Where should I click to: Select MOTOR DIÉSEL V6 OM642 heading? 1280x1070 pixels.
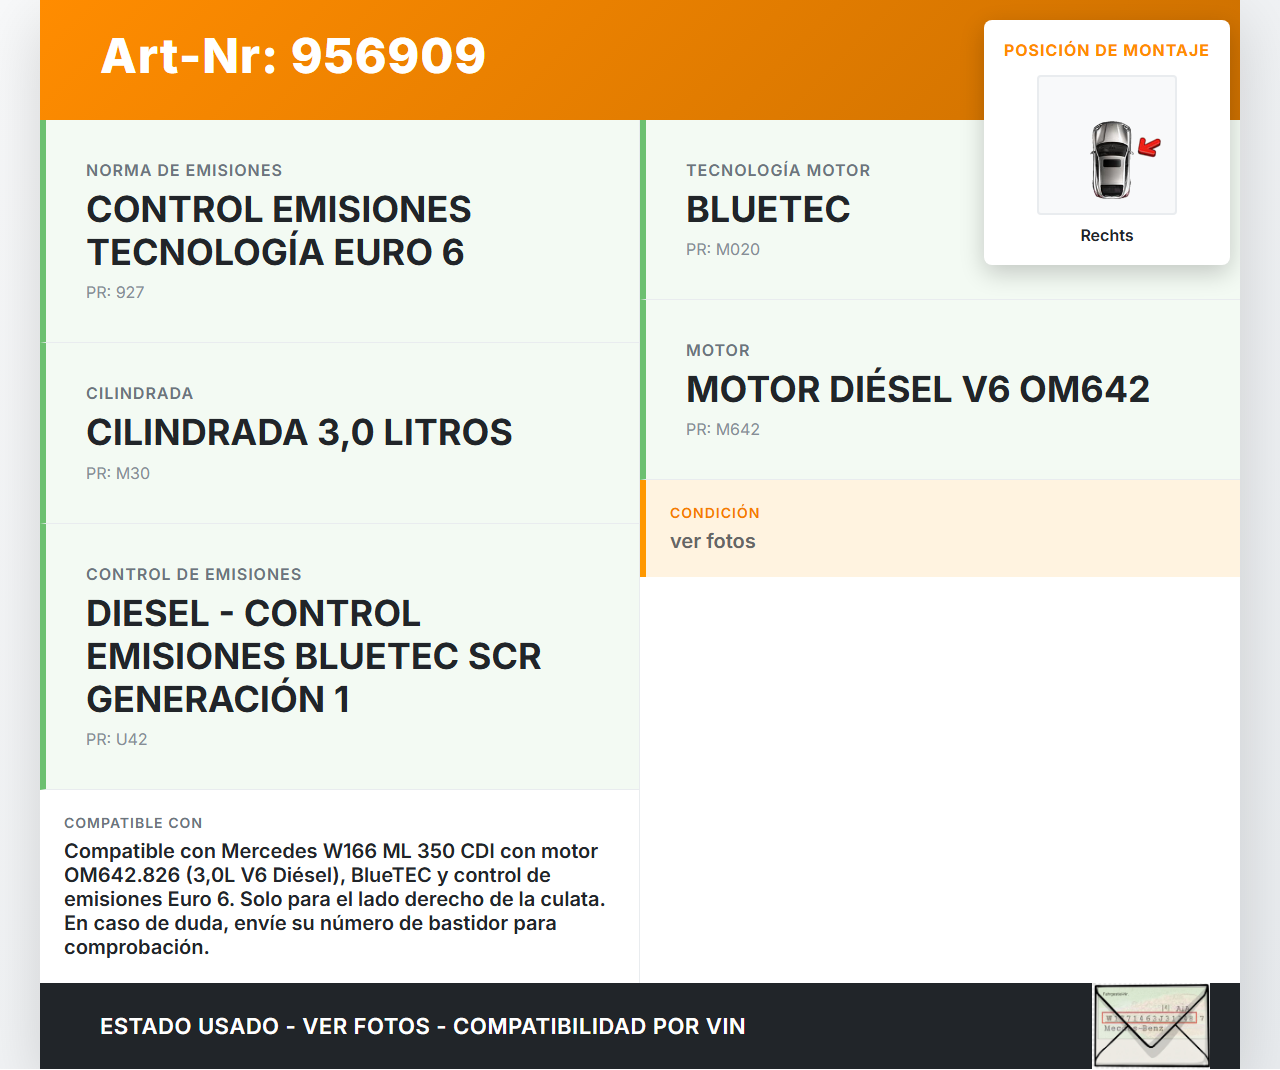point(918,390)
